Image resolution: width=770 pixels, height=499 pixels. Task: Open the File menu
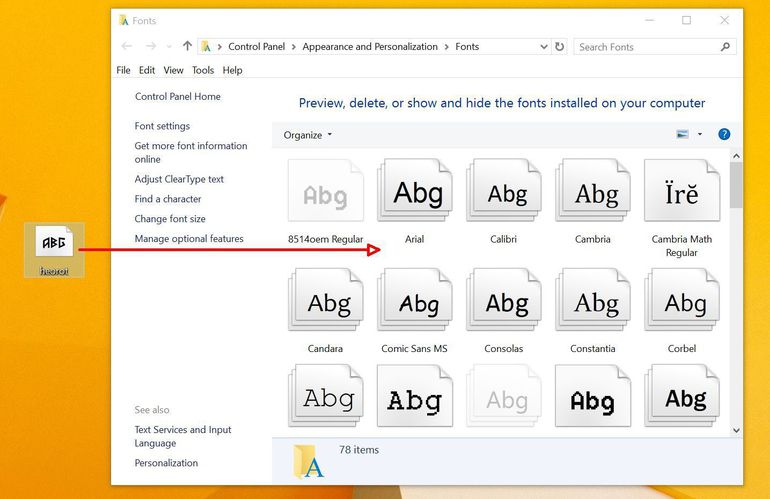[x=123, y=70]
